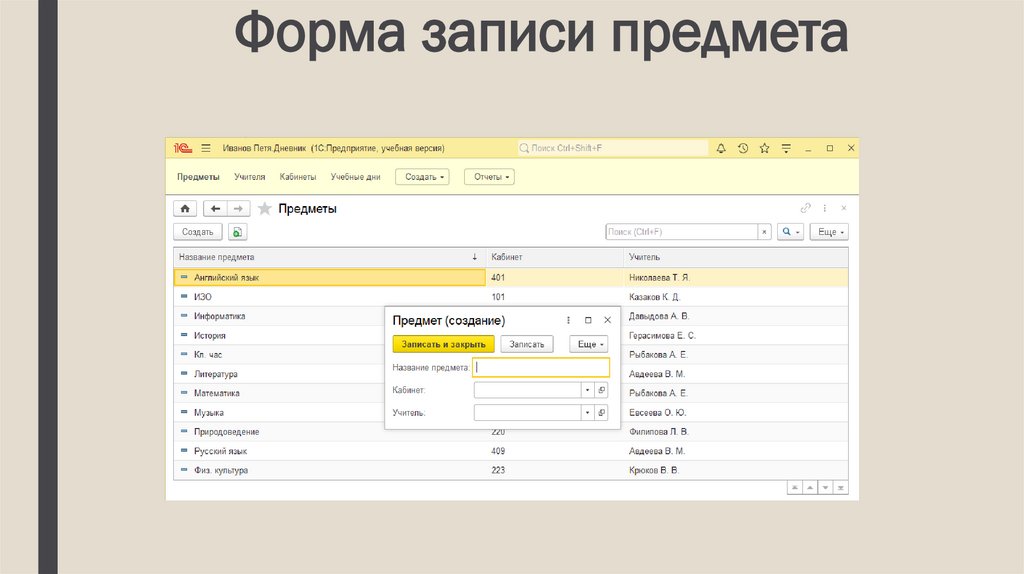Switch to Предметы section
Viewport: 1024px width, 574px height.
(198, 177)
